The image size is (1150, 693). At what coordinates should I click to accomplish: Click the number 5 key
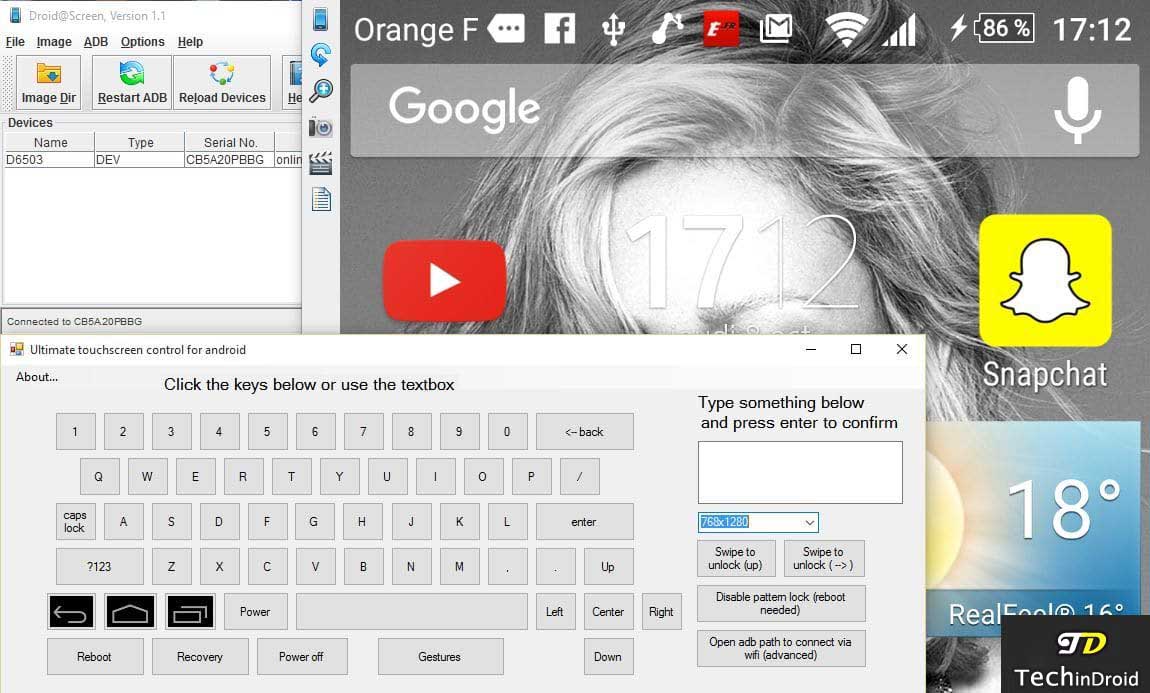click(x=267, y=432)
